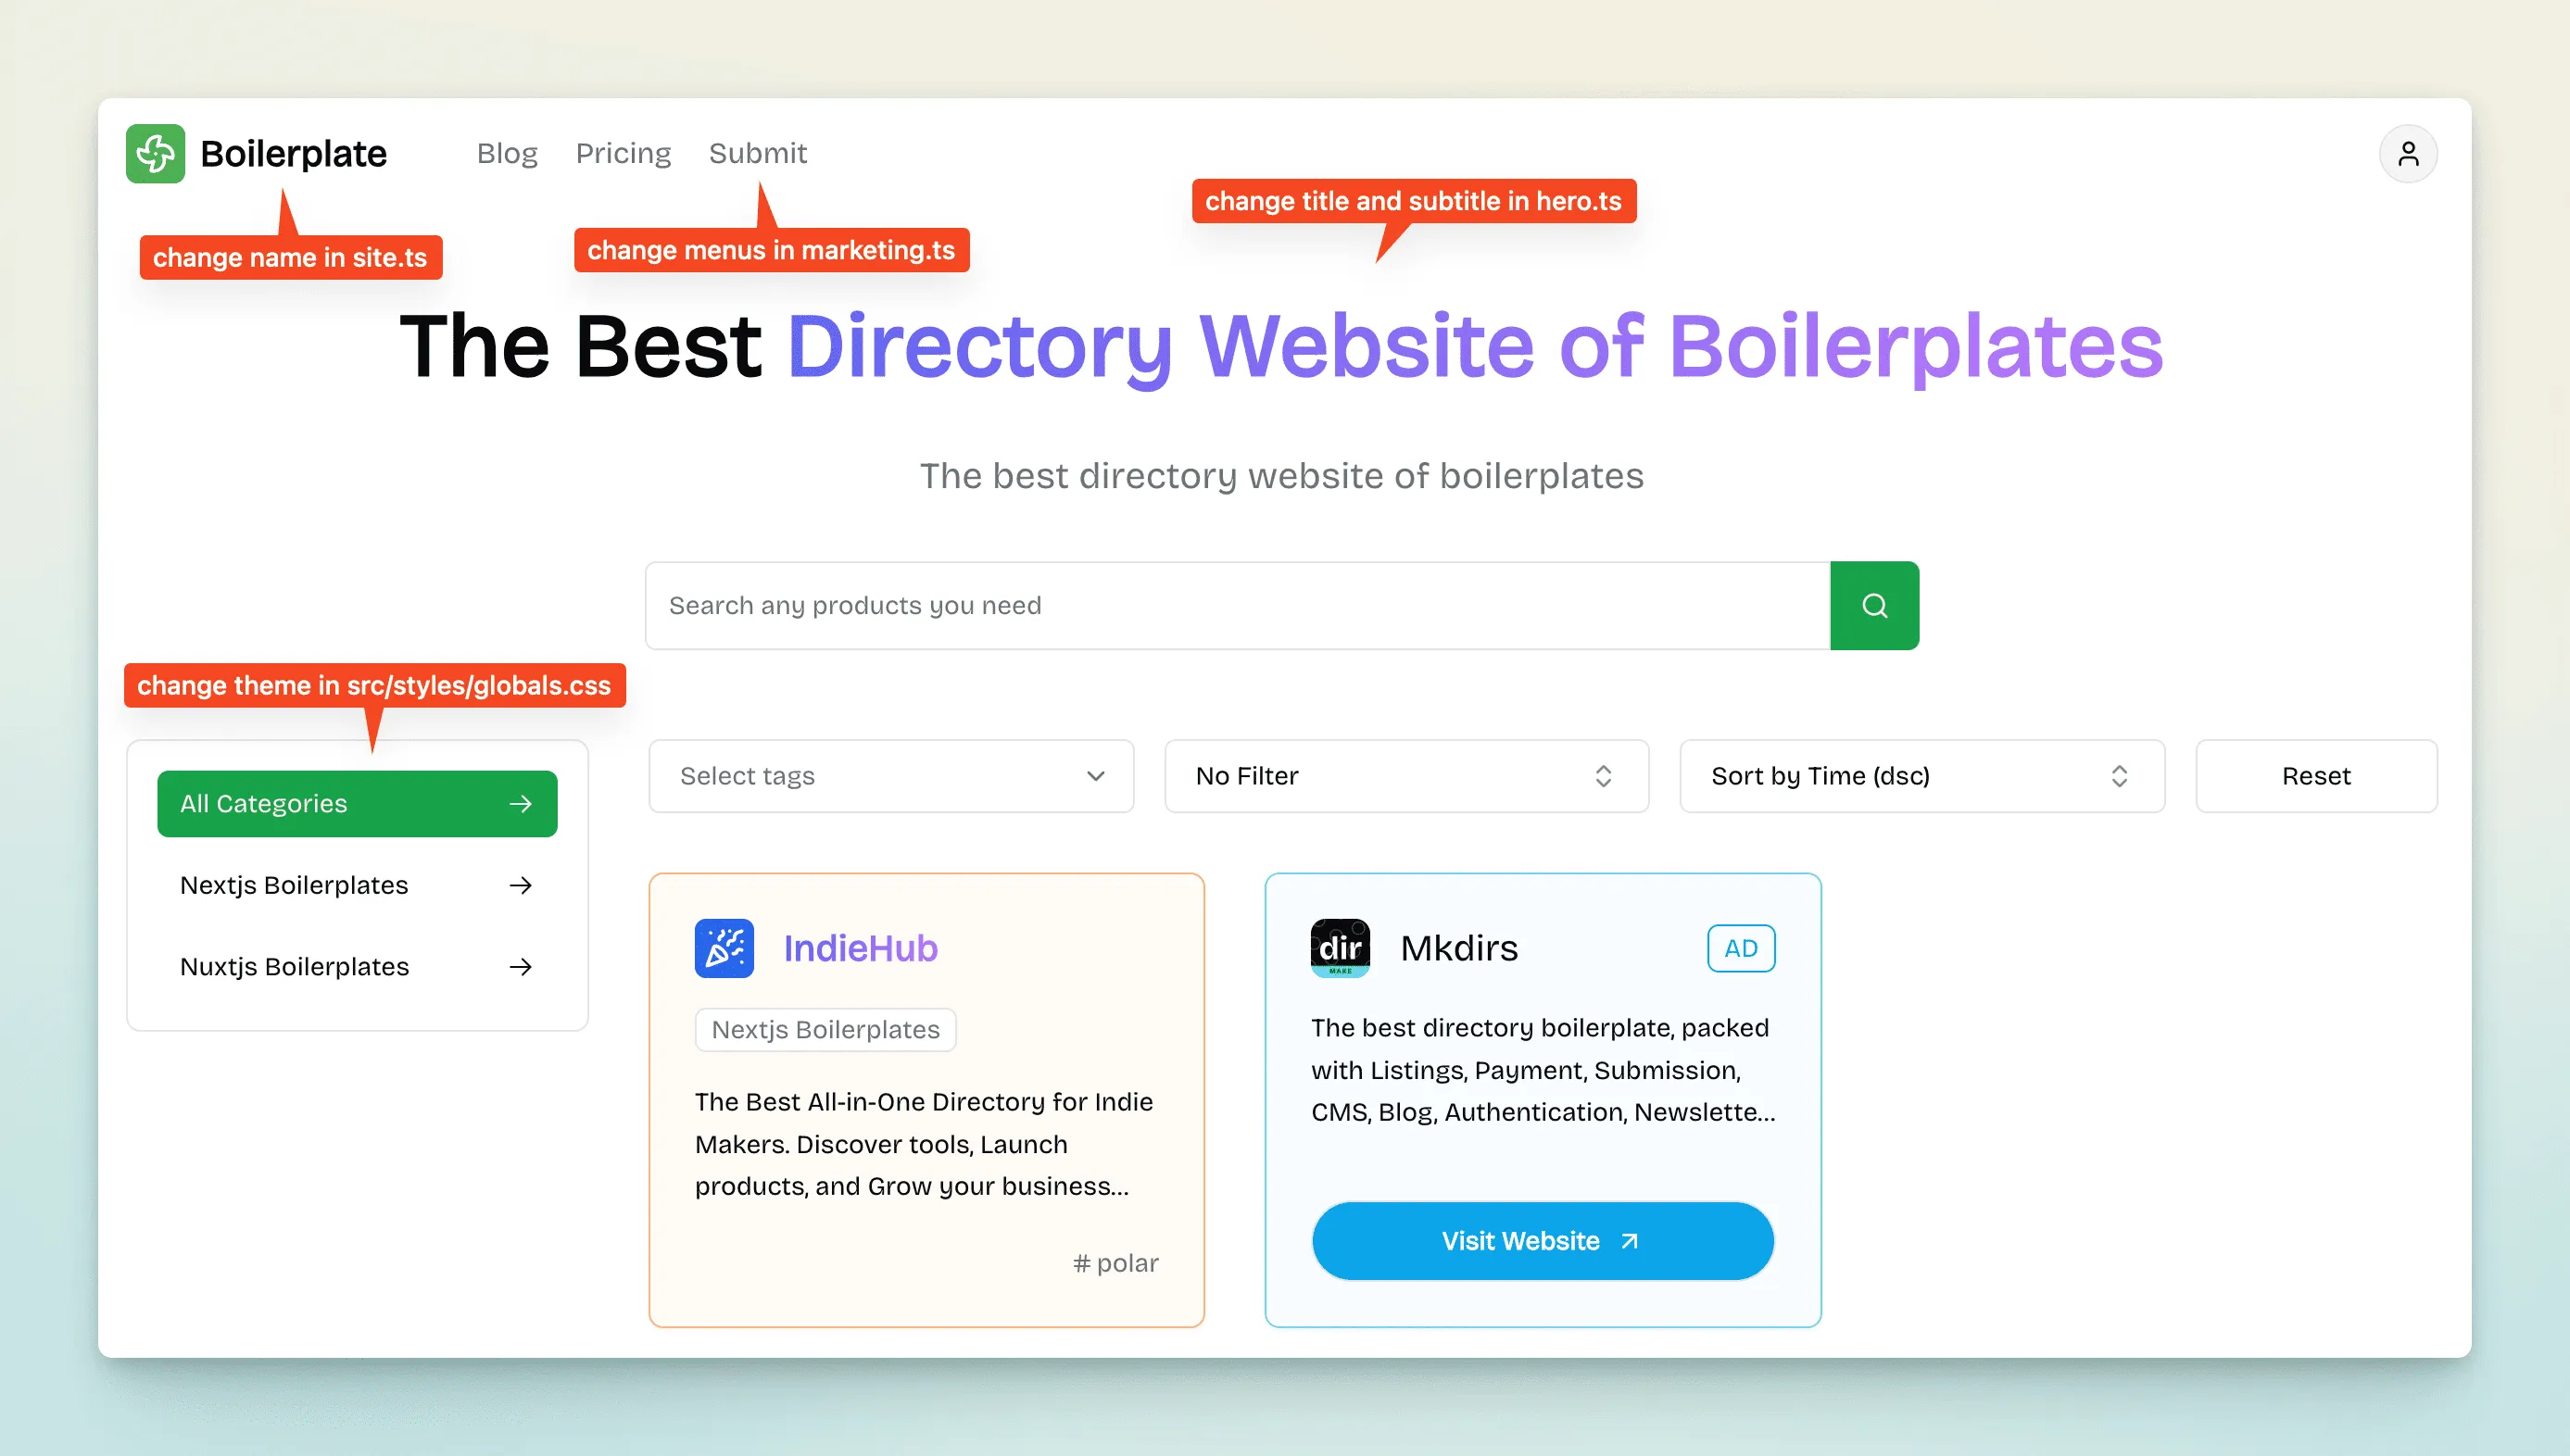Click the AD badge icon on Mkdirs

[x=1741, y=948]
